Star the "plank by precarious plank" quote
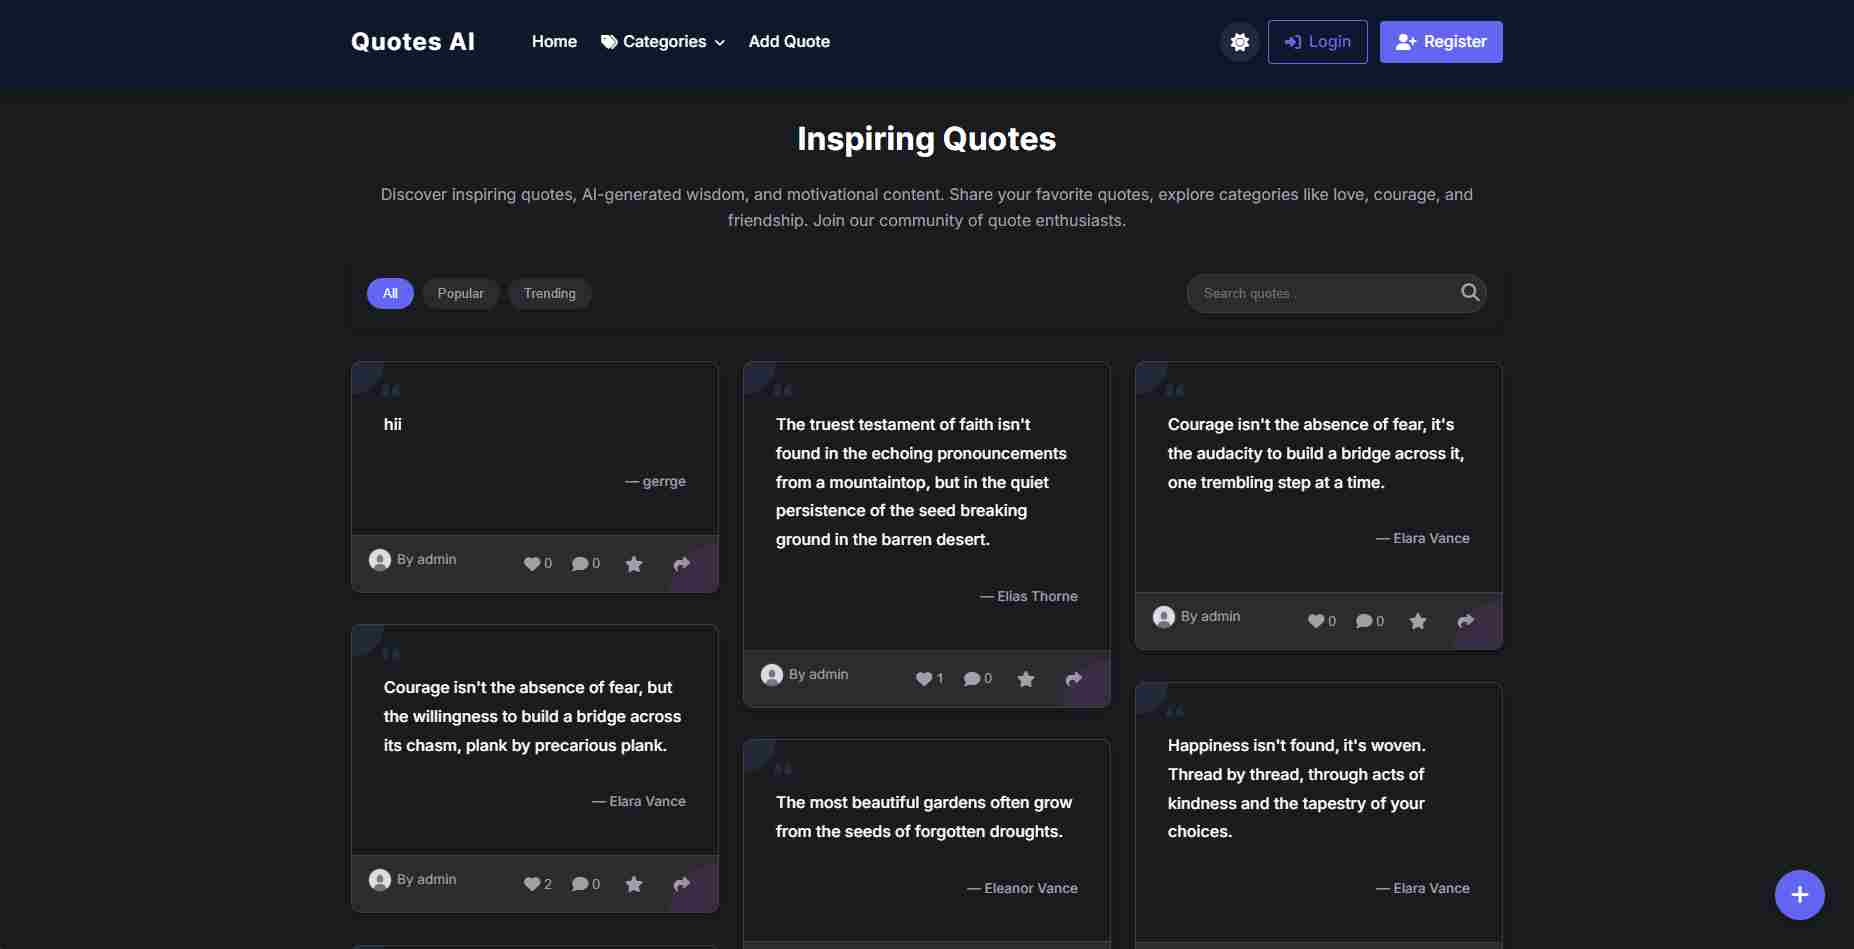 633,884
